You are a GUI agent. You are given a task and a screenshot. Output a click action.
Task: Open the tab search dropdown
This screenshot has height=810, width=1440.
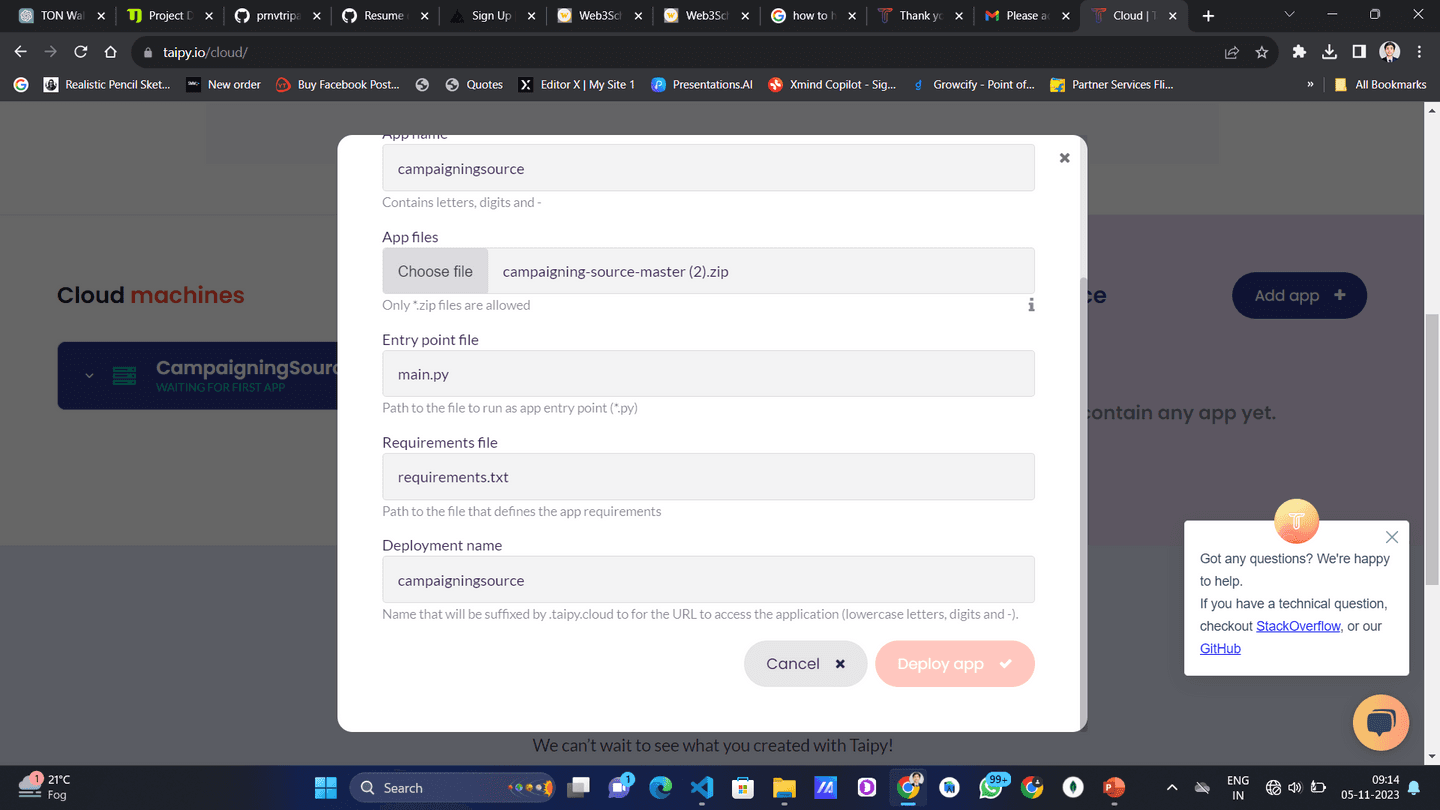(x=1289, y=15)
